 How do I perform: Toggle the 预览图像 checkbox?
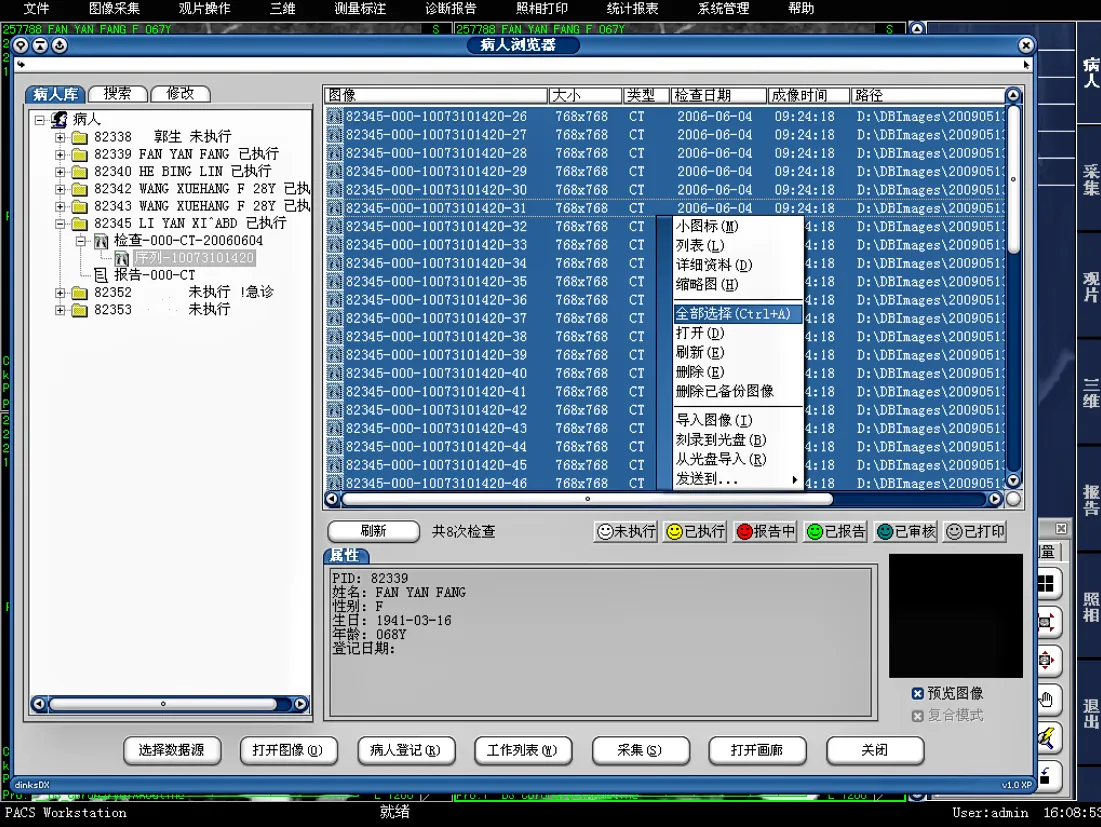(917, 694)
